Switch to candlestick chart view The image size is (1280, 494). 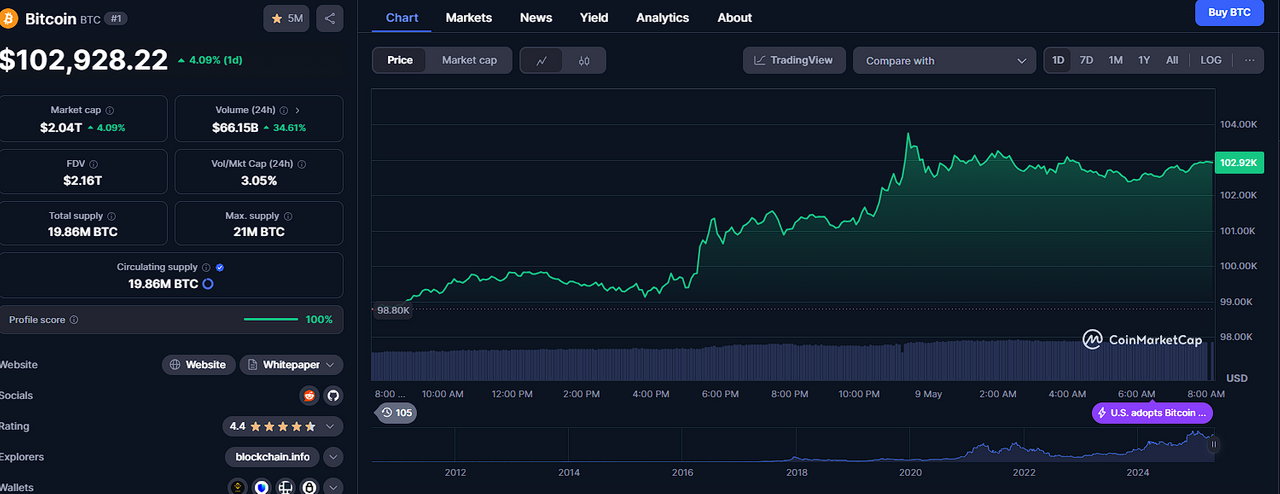584,61
